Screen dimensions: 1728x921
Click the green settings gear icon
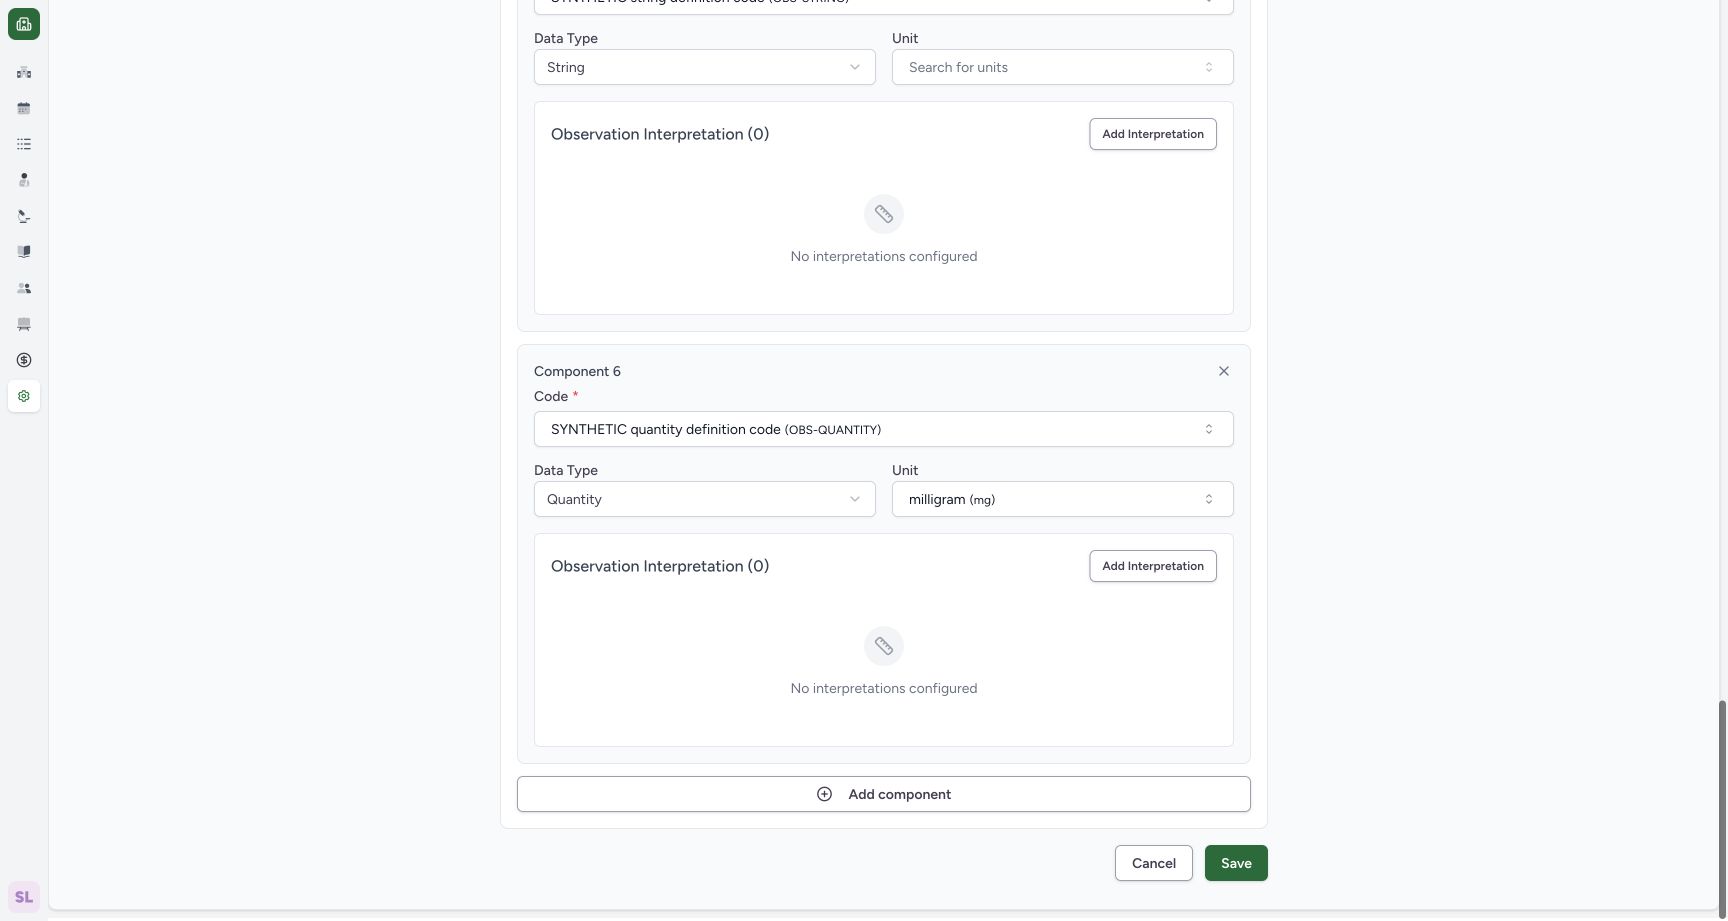tap(24, 396)
